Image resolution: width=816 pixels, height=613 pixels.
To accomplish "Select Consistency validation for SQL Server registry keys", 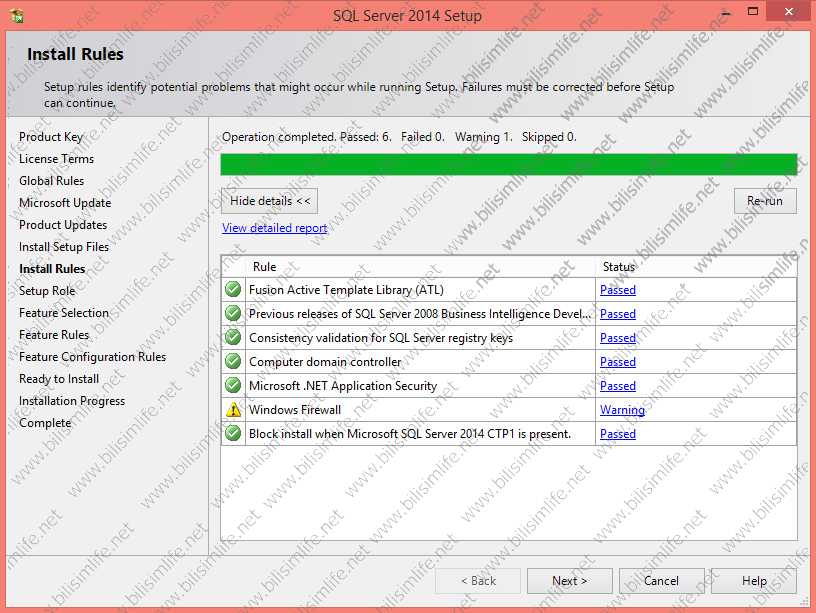I will pos(381,338).
